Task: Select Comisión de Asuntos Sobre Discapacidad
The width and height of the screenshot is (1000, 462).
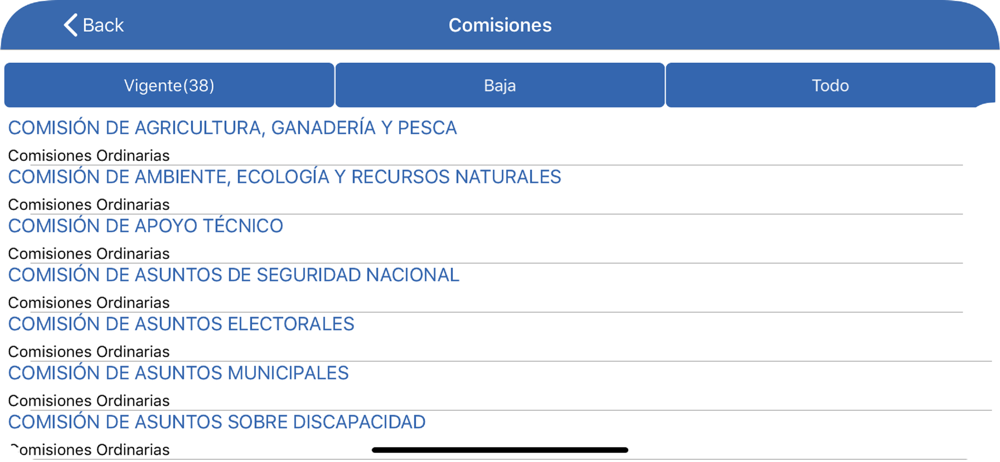Action: click(x=217, y=422)
